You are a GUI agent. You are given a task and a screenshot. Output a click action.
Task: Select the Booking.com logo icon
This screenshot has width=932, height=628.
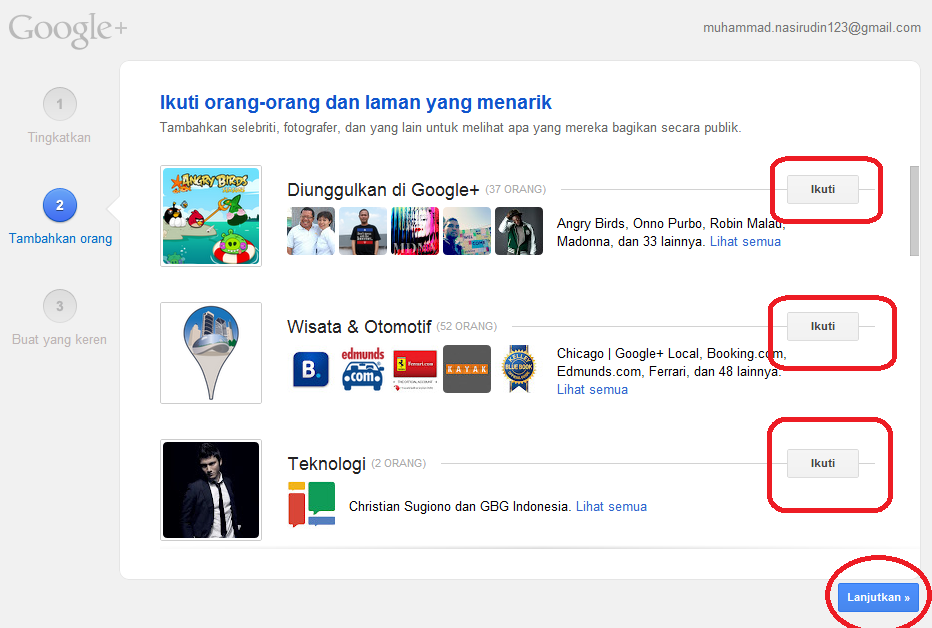(x=311, y=370)
